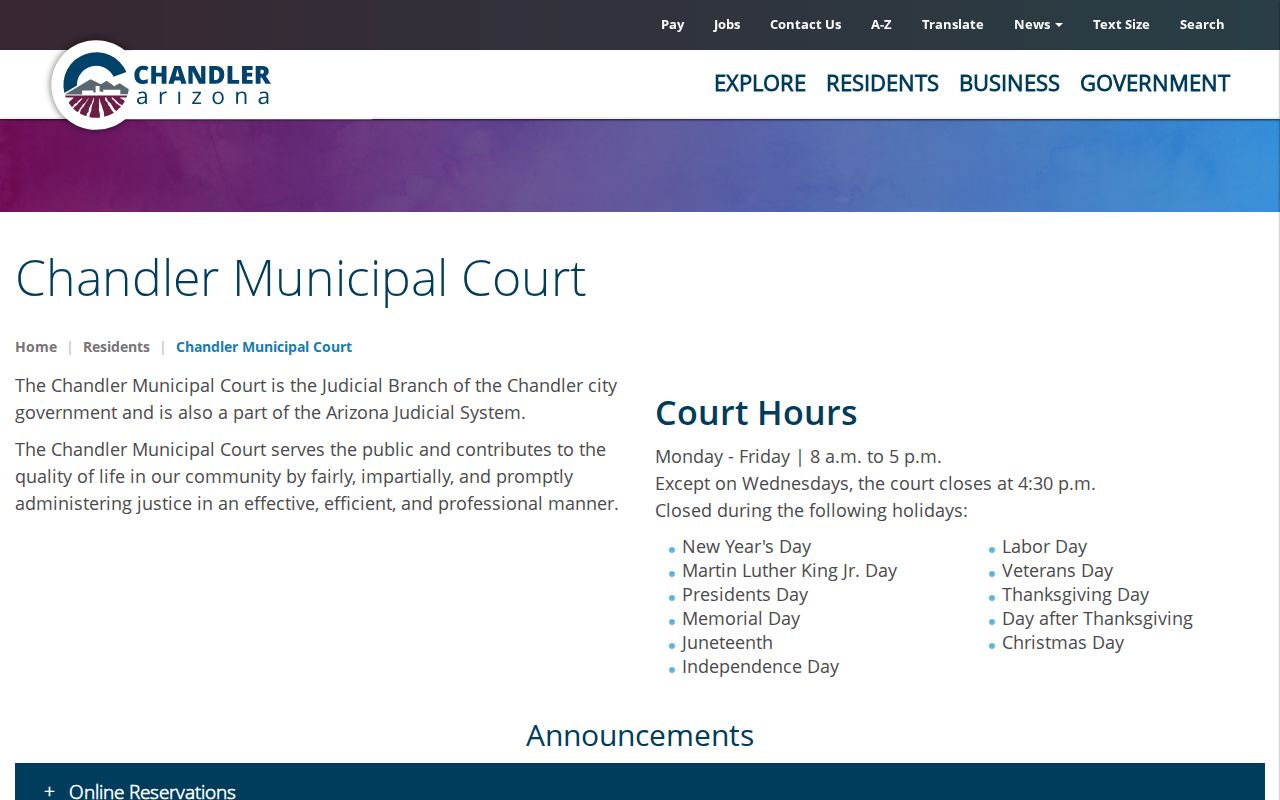Open the Pay link in top bar
This screenshot has height=800, width=1280.
672,24
